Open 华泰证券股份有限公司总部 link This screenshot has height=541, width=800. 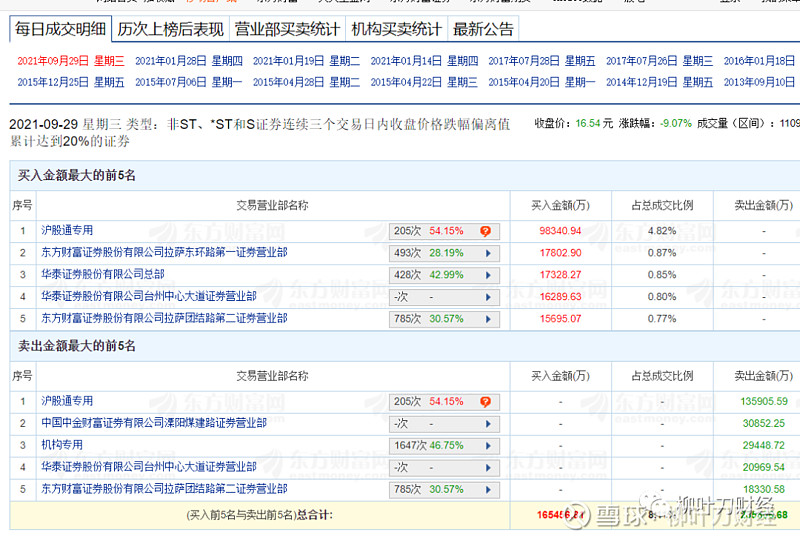pyautogui.click(x=103, y=274)
